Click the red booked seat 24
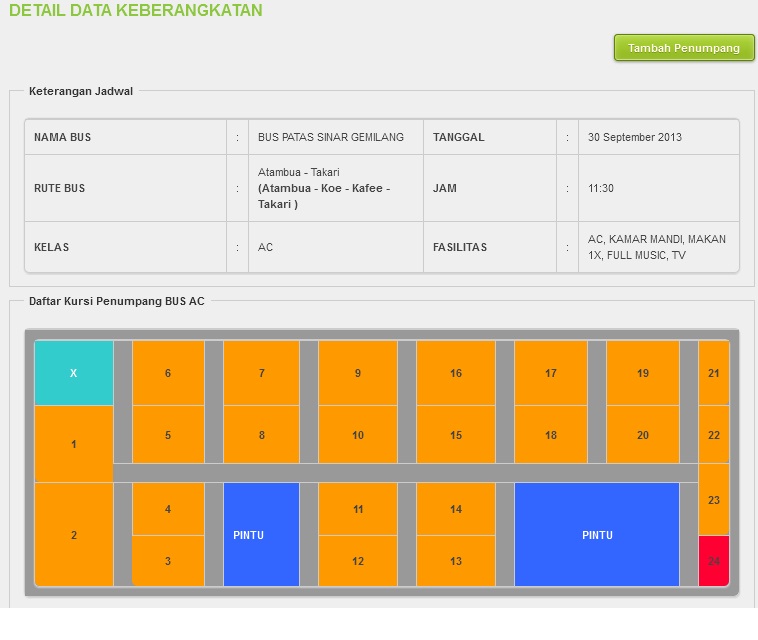 pos(714,561)
